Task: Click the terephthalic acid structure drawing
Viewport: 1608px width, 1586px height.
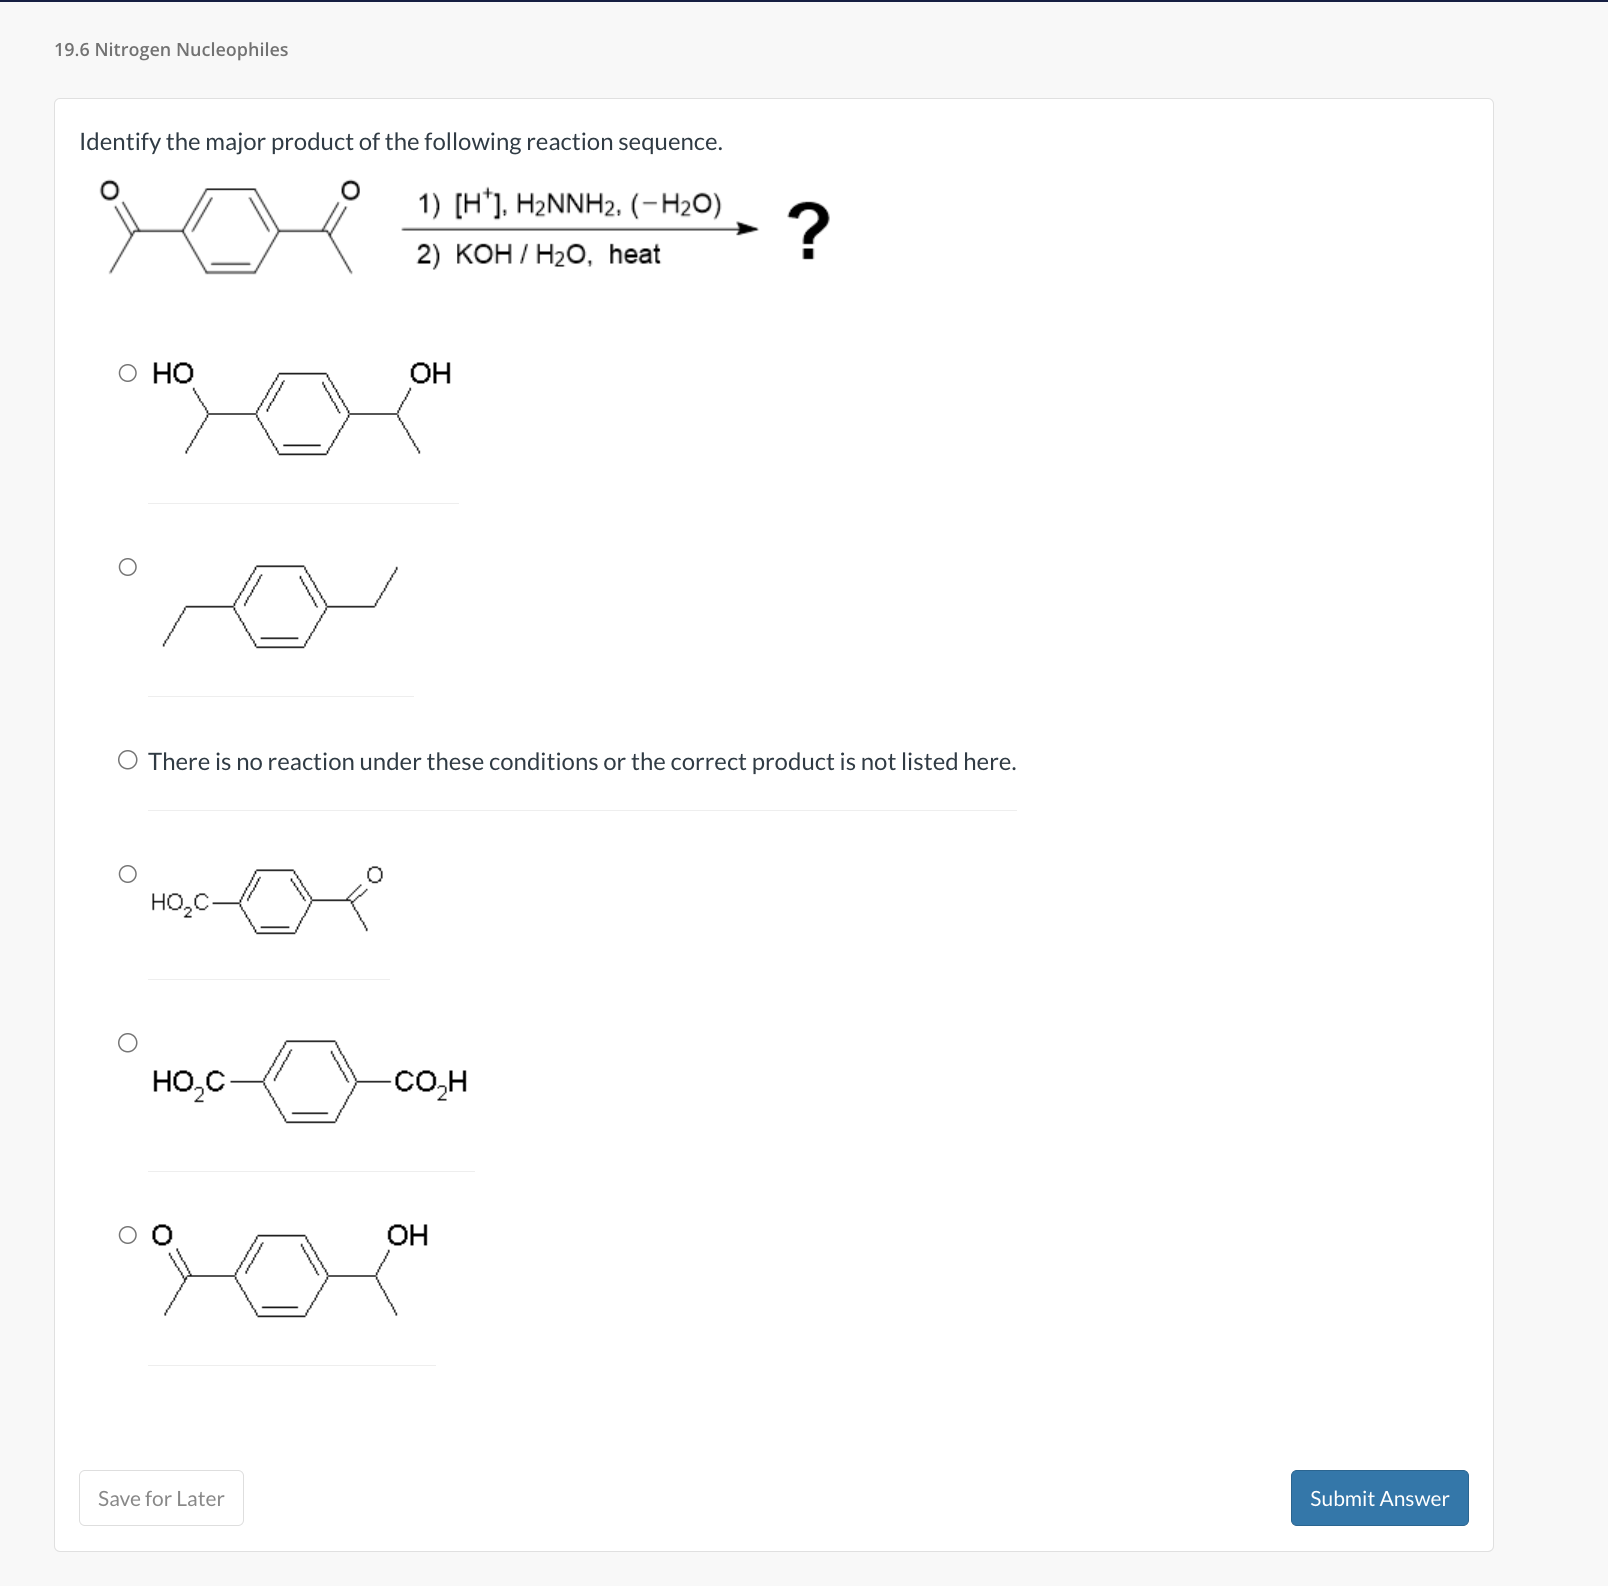Action: click(310, 1082)
